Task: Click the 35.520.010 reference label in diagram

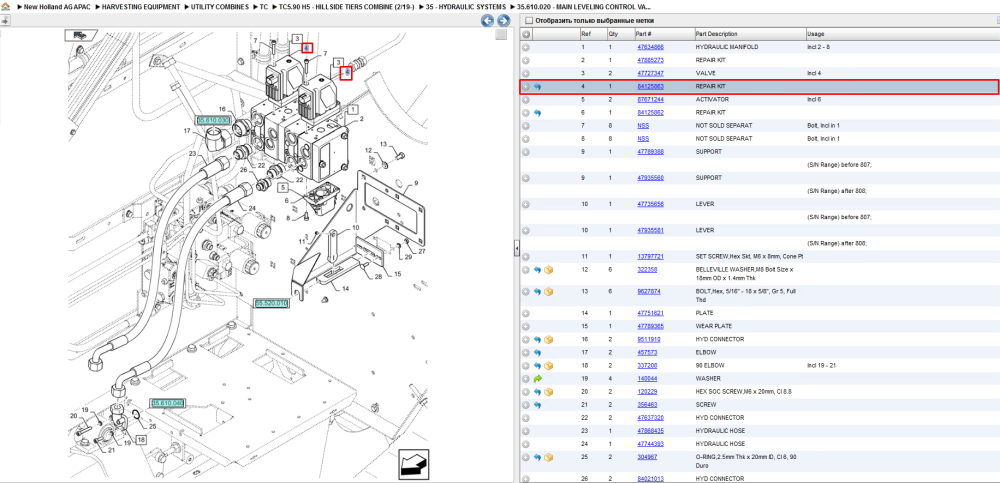Action: pyautogui.click(x=271, y=303)
